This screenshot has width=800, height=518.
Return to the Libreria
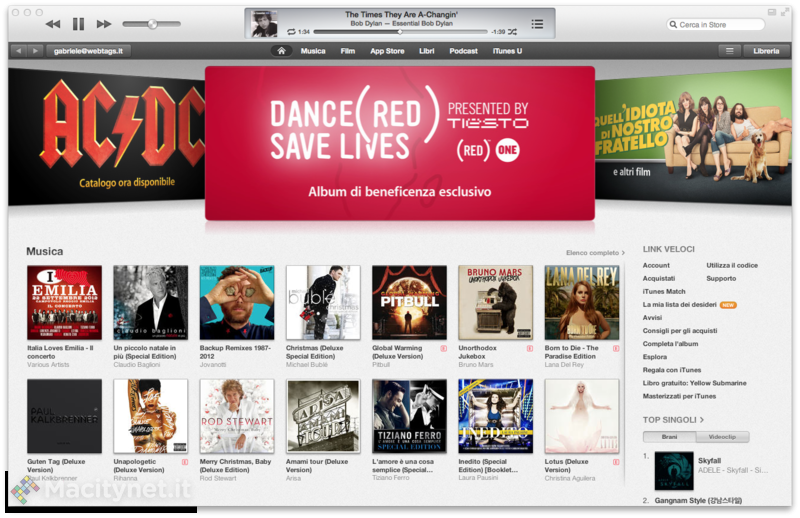pos(766,51)
